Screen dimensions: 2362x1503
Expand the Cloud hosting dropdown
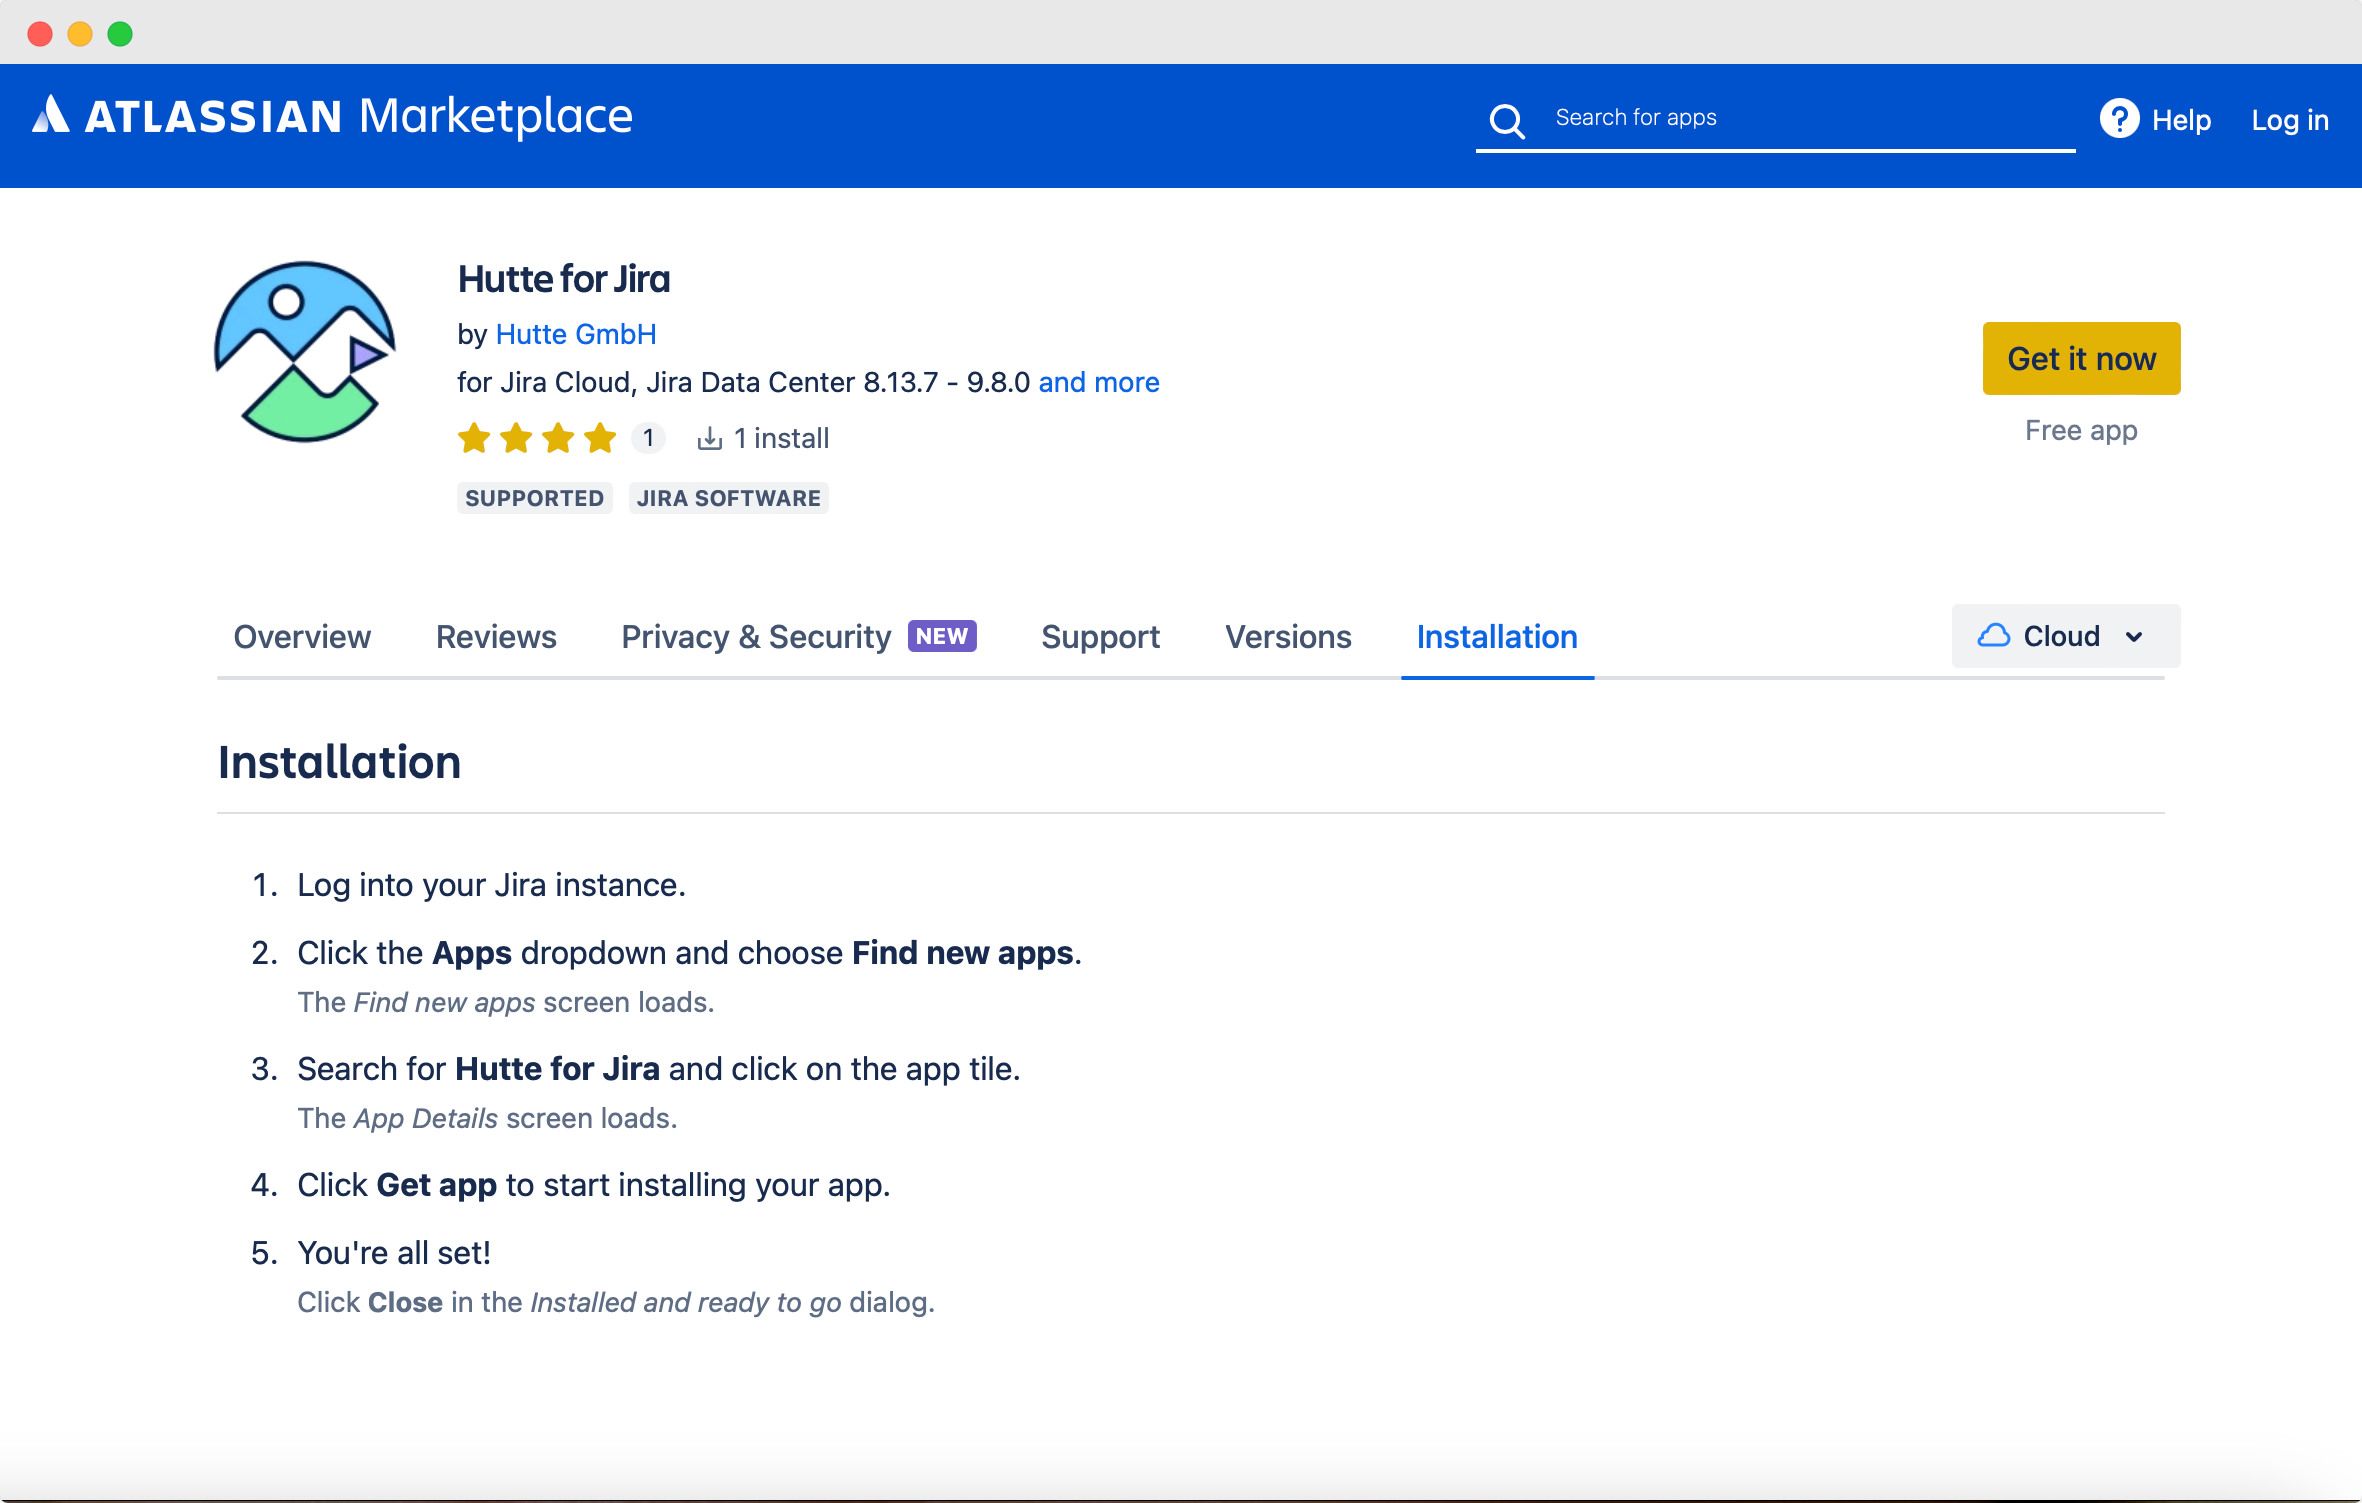(2135, 637)
